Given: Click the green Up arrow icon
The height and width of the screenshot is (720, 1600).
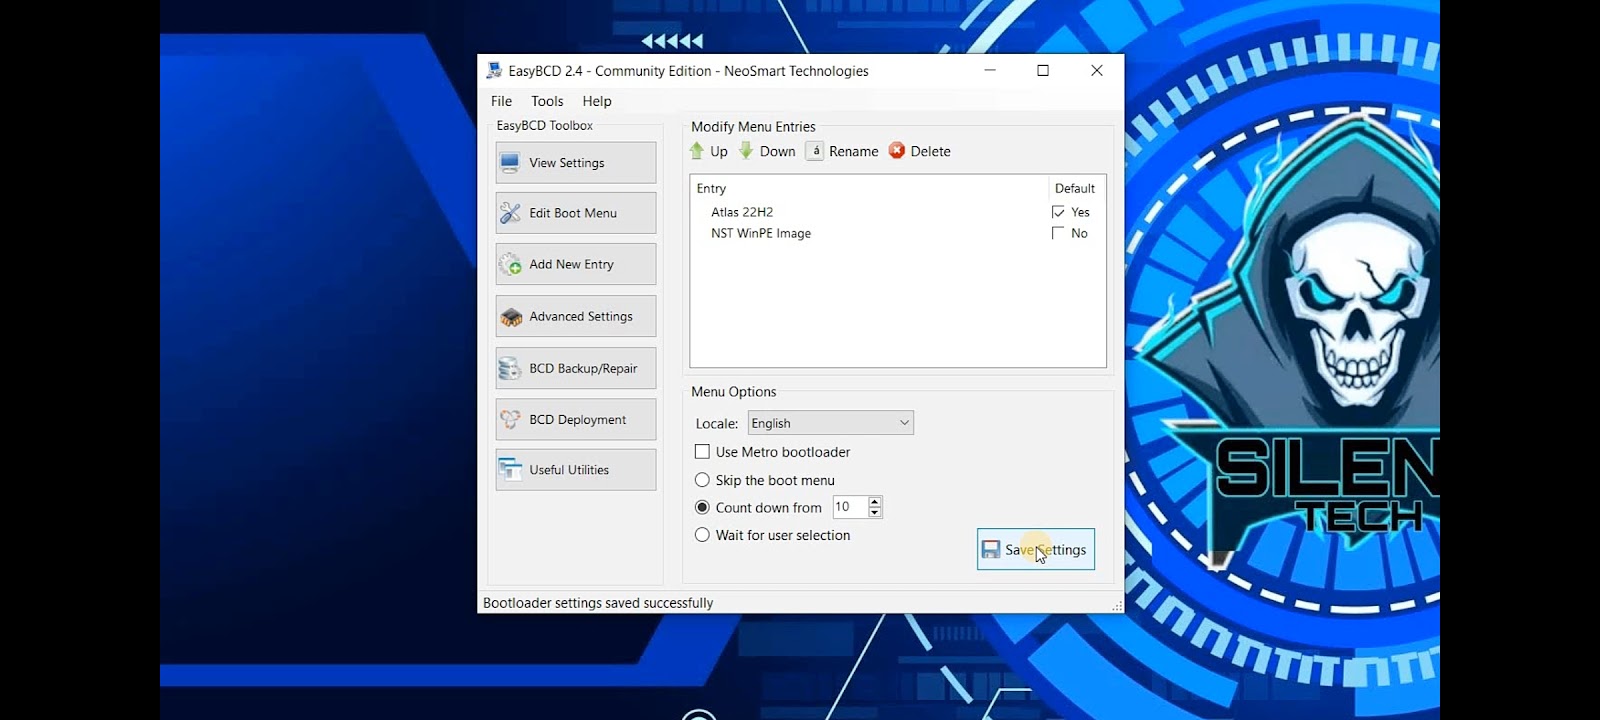Looking at the screenshot, I should (x=697, y=151).
